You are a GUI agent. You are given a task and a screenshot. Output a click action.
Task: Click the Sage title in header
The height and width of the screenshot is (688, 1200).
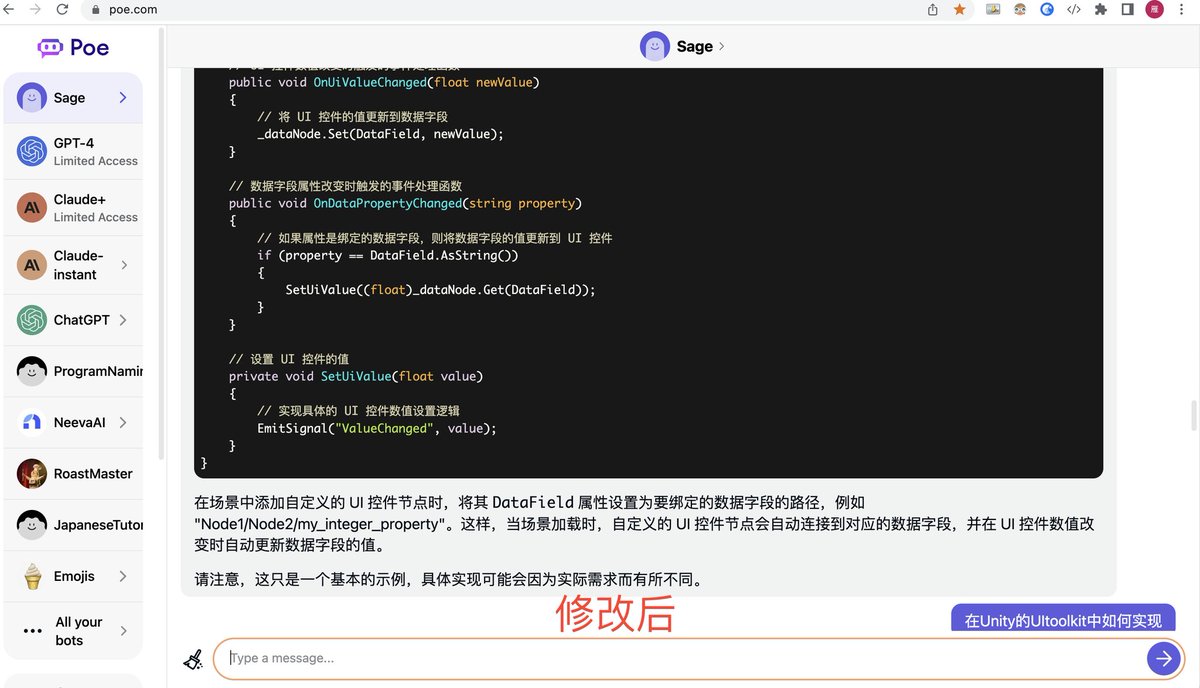(695, 46)
